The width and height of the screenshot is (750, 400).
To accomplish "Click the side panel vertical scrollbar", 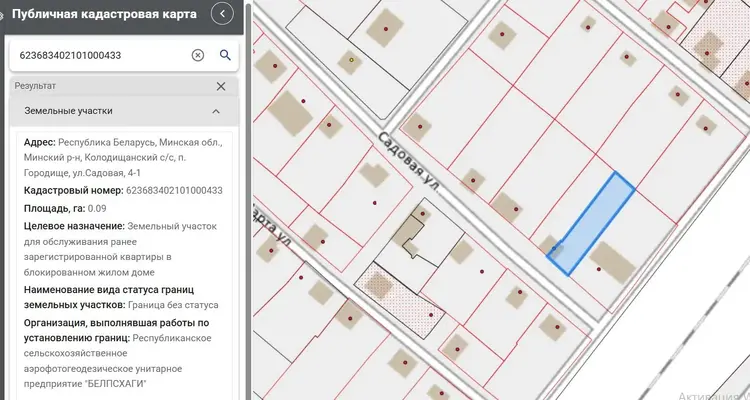I will coord(248,200).
